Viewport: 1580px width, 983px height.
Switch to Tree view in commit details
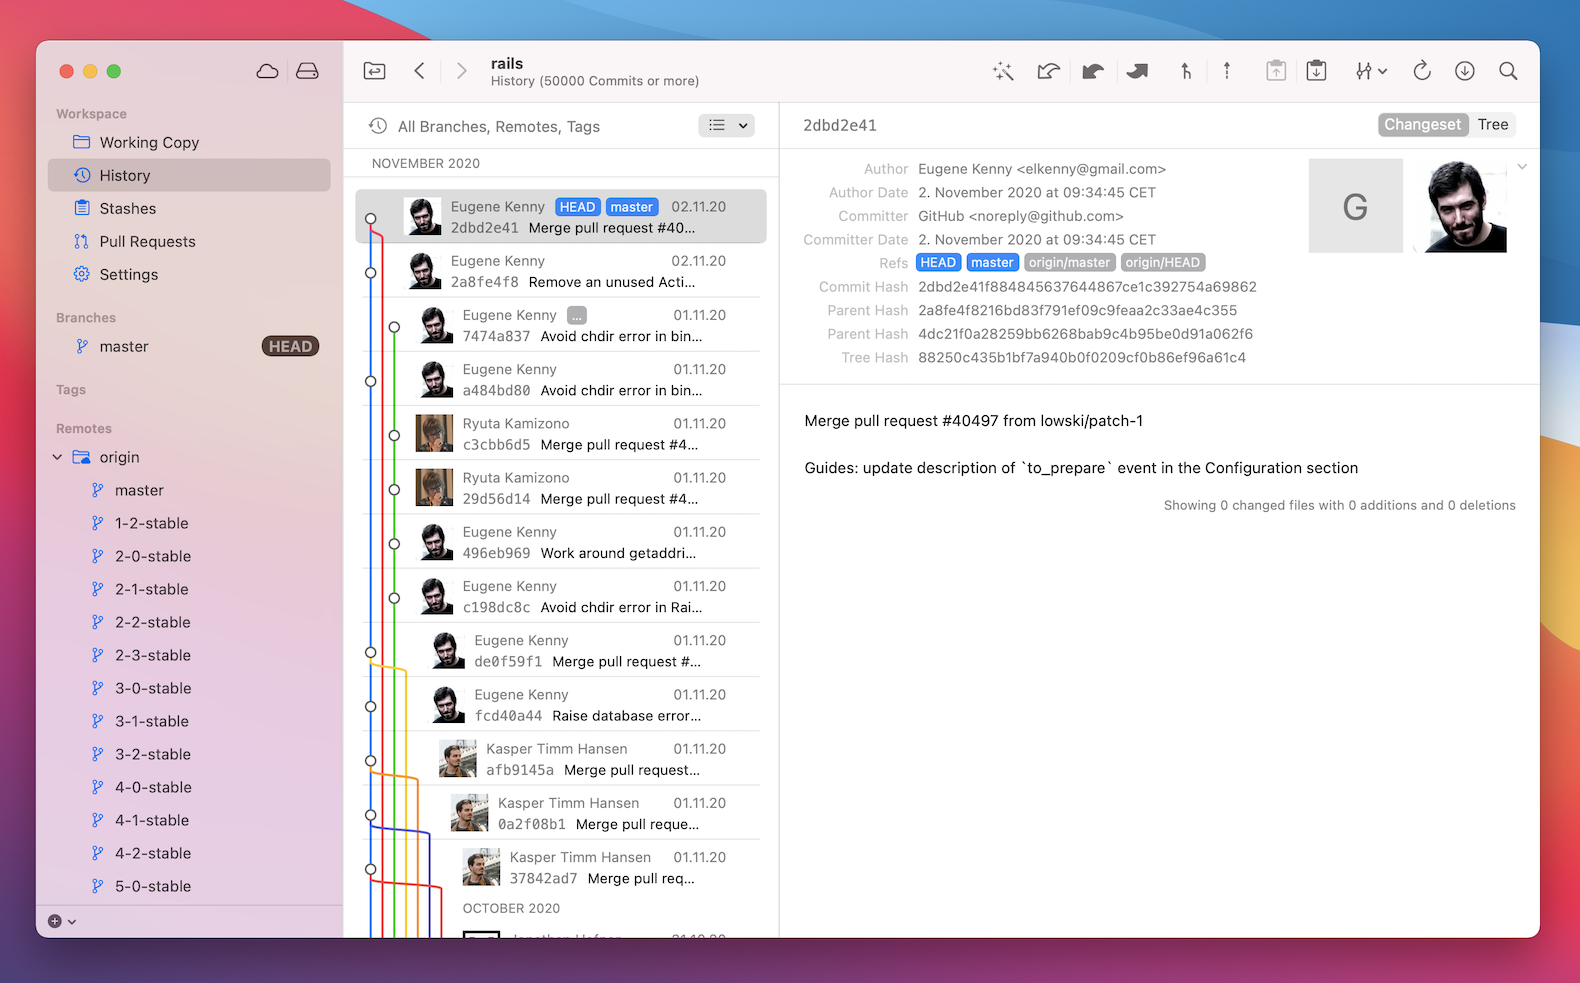[x=1492, y=124]
